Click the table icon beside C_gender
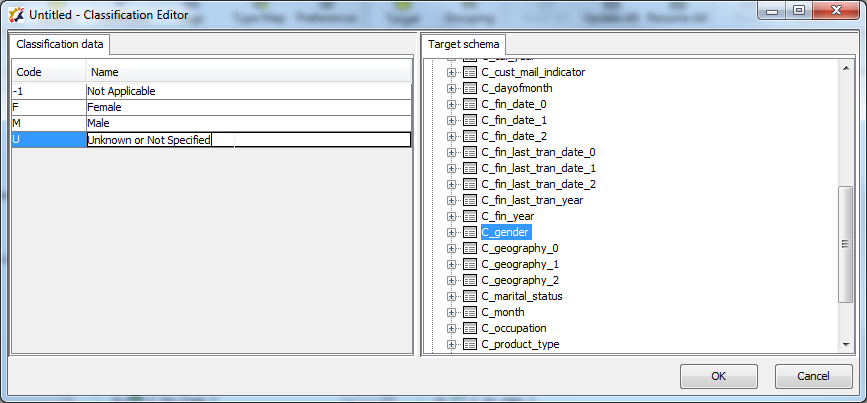This screenshot has height=403, width=867. 470,232
